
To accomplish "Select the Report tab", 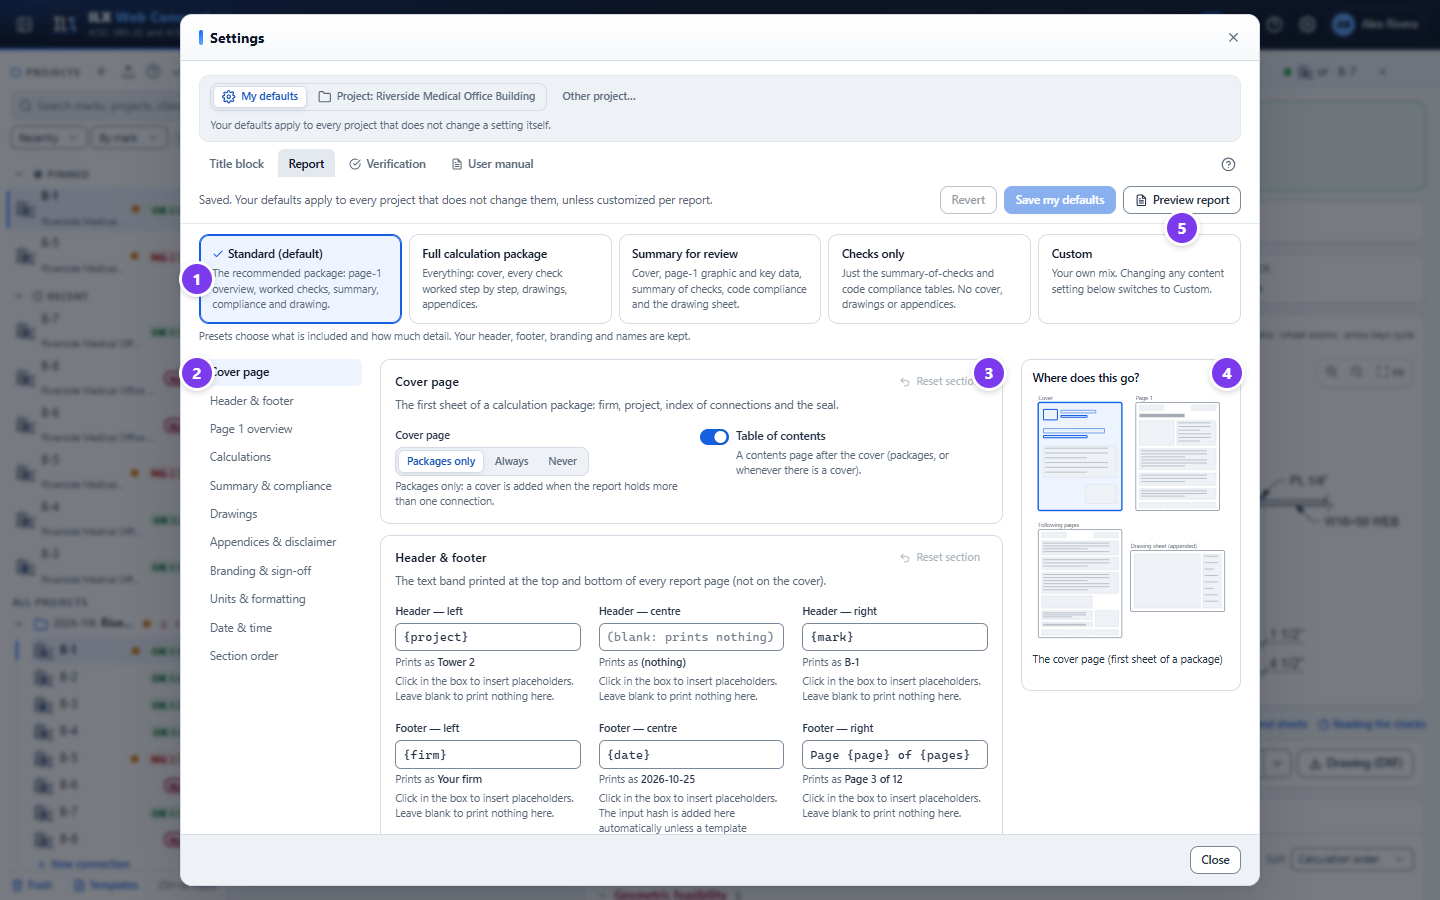I will [x=306, y=164].
